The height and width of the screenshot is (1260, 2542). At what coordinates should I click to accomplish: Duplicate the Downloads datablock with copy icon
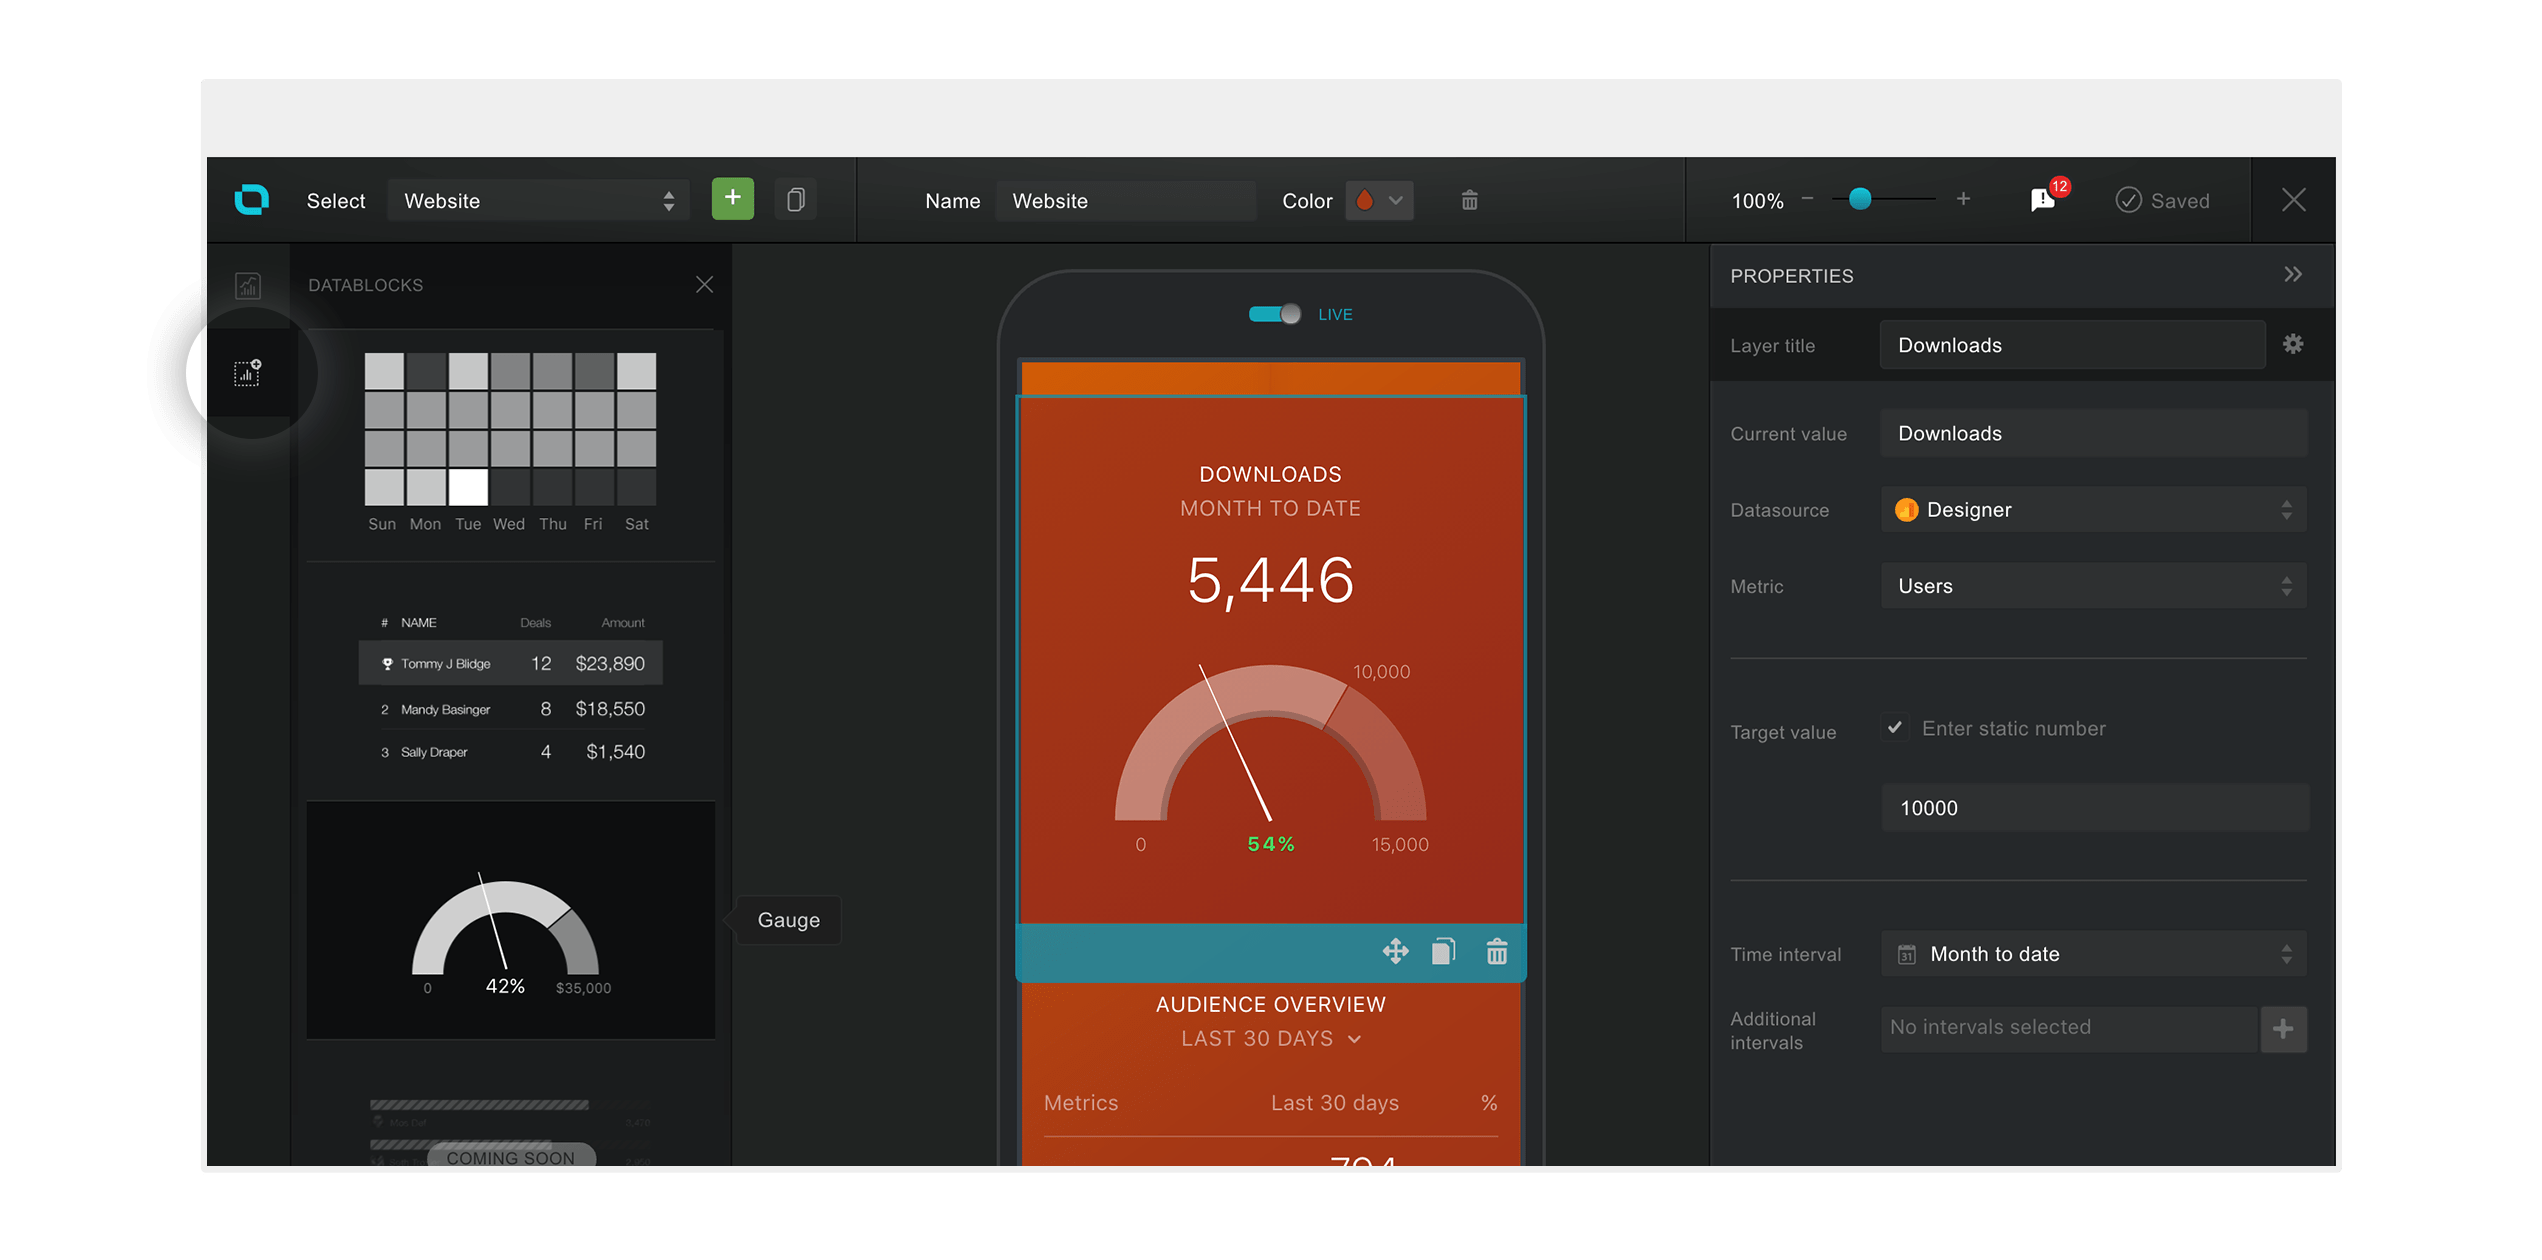coord(1443,951)
